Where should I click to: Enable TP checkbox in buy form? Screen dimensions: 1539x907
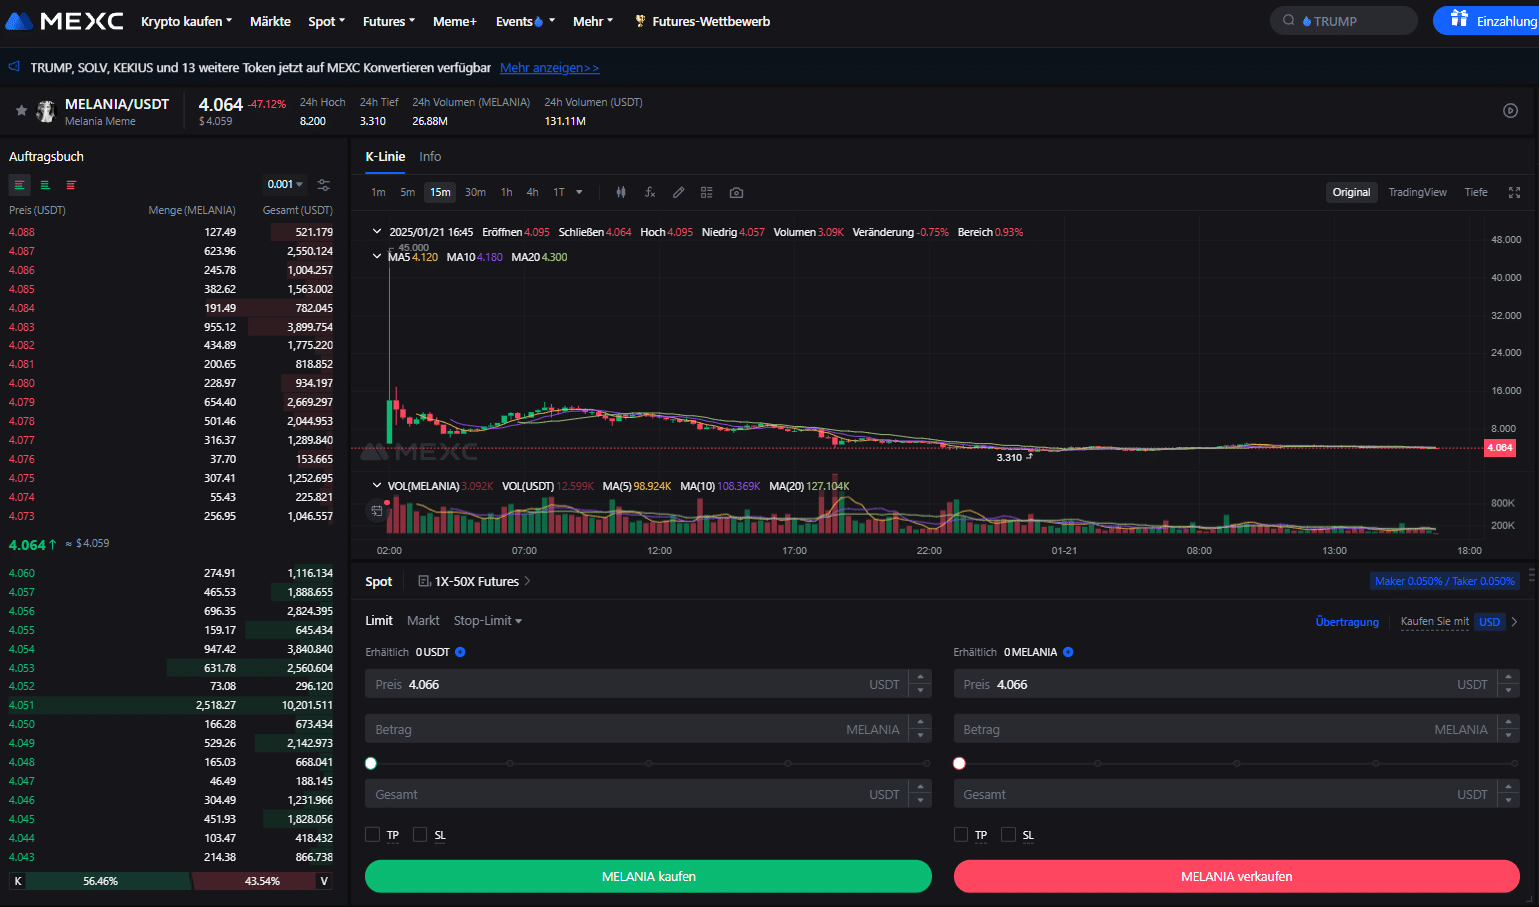pos(372,835)
